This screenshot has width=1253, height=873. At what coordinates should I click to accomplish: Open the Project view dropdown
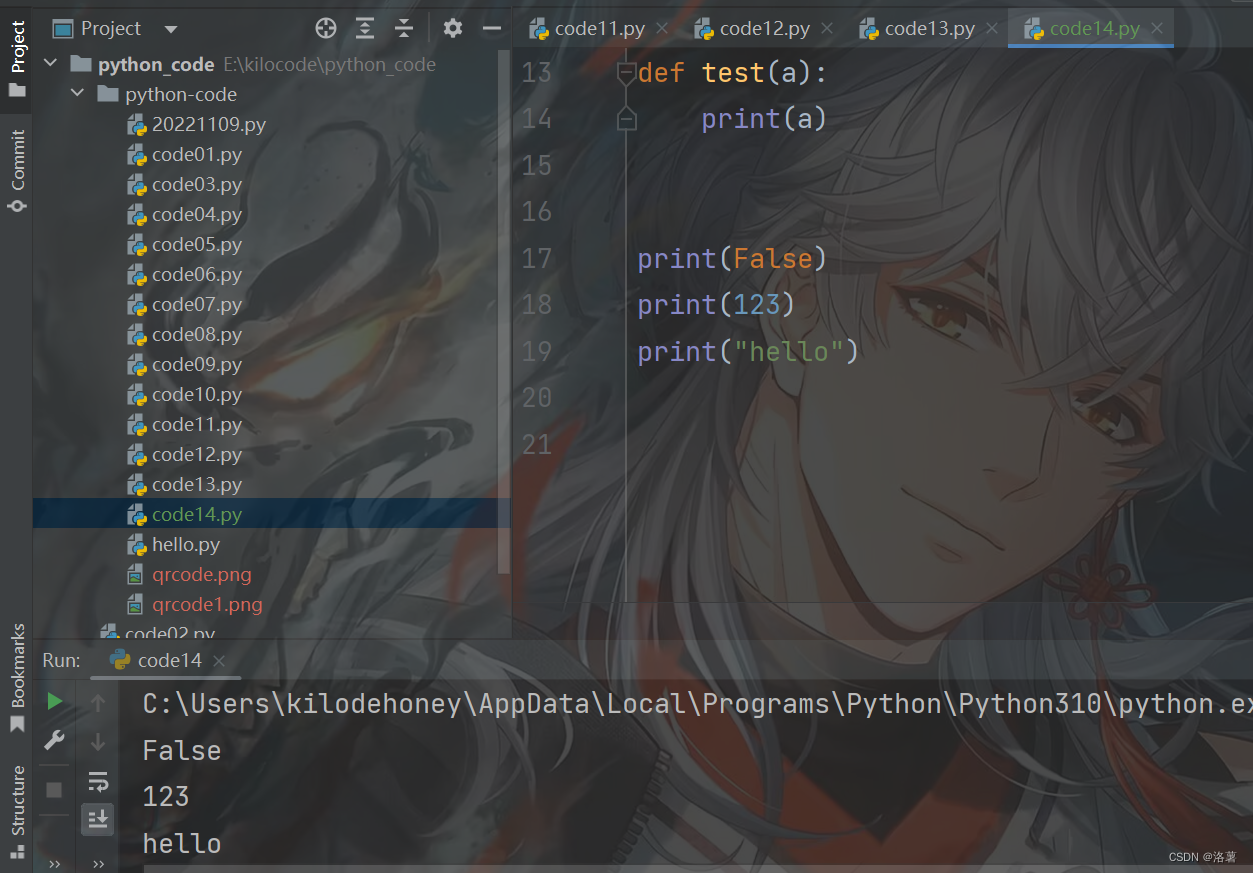click(170, 29)
